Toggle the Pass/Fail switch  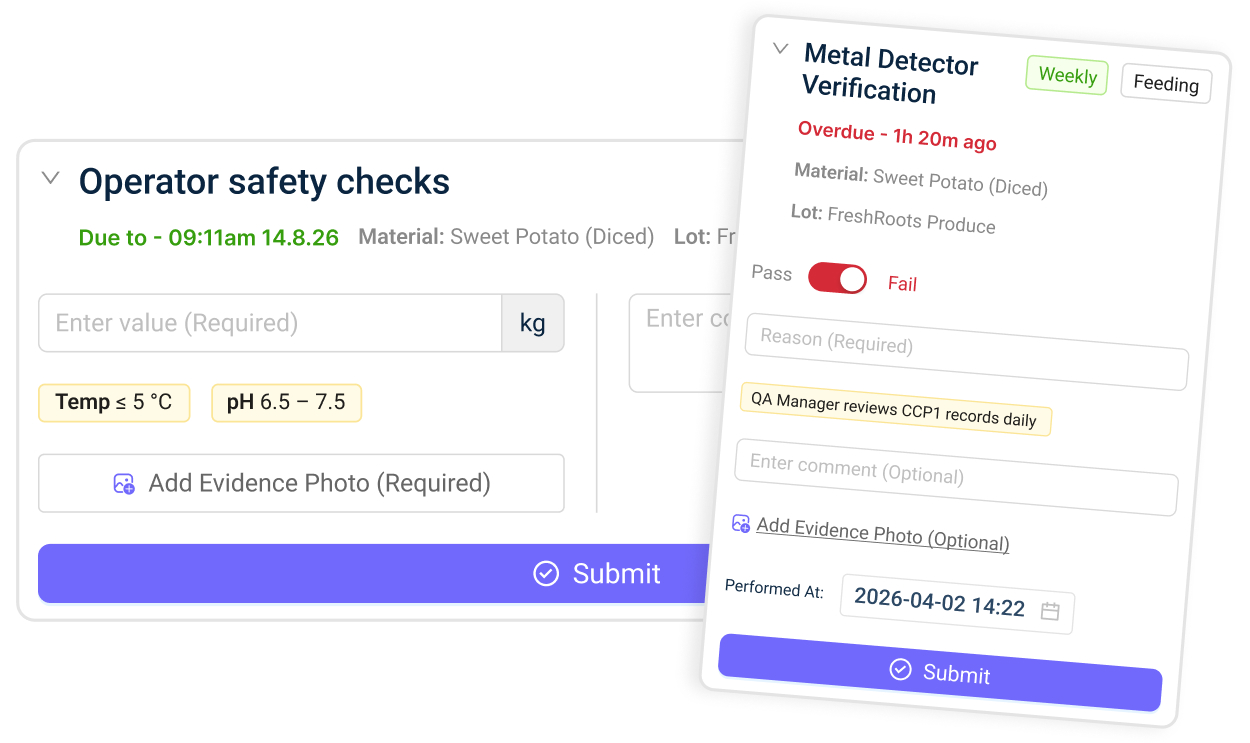838,278
